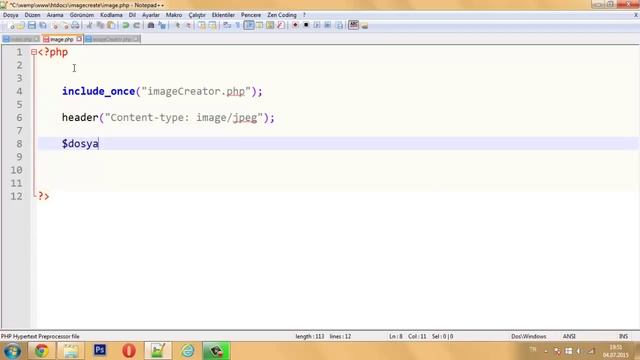This screenshot has height=360, width=640.
Task: Open the Görünüm menu
Action: point(82,15)
